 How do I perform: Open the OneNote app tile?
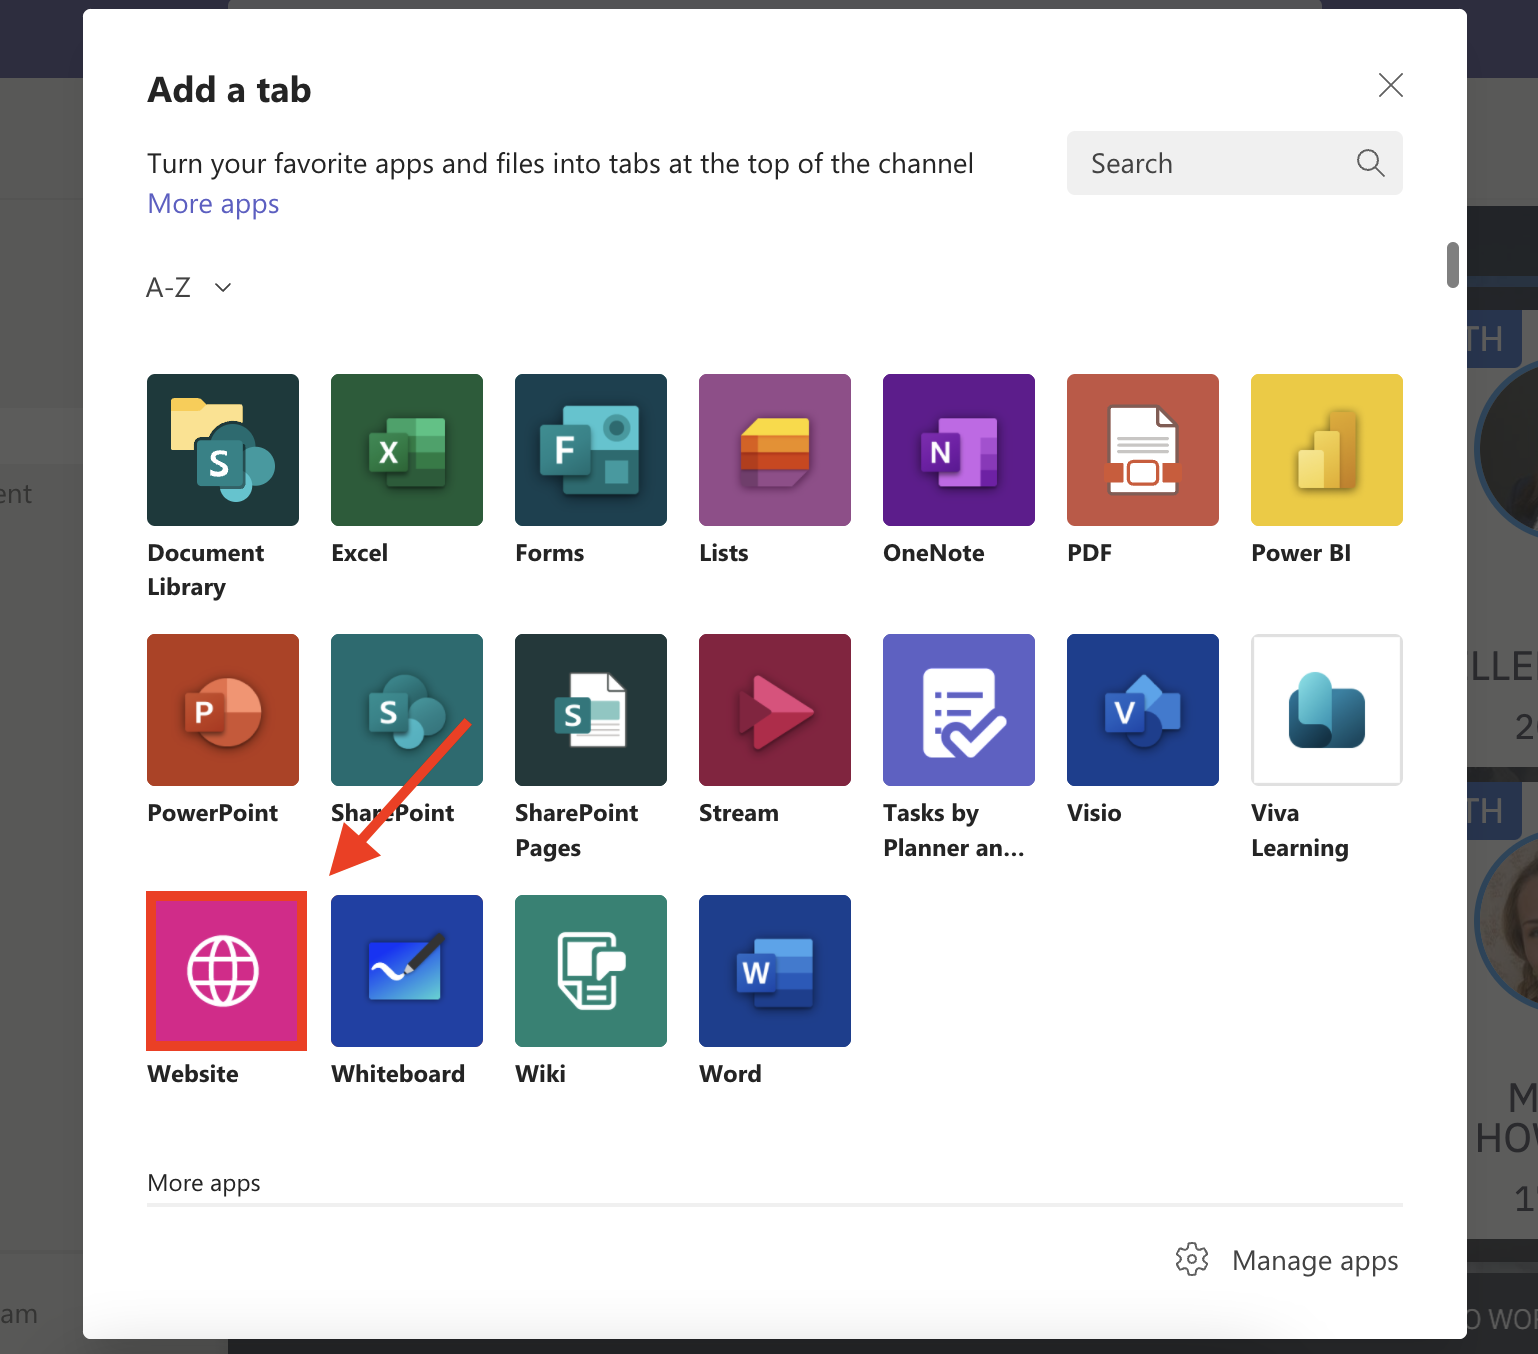pyautogui.click(x=959, y=450)
